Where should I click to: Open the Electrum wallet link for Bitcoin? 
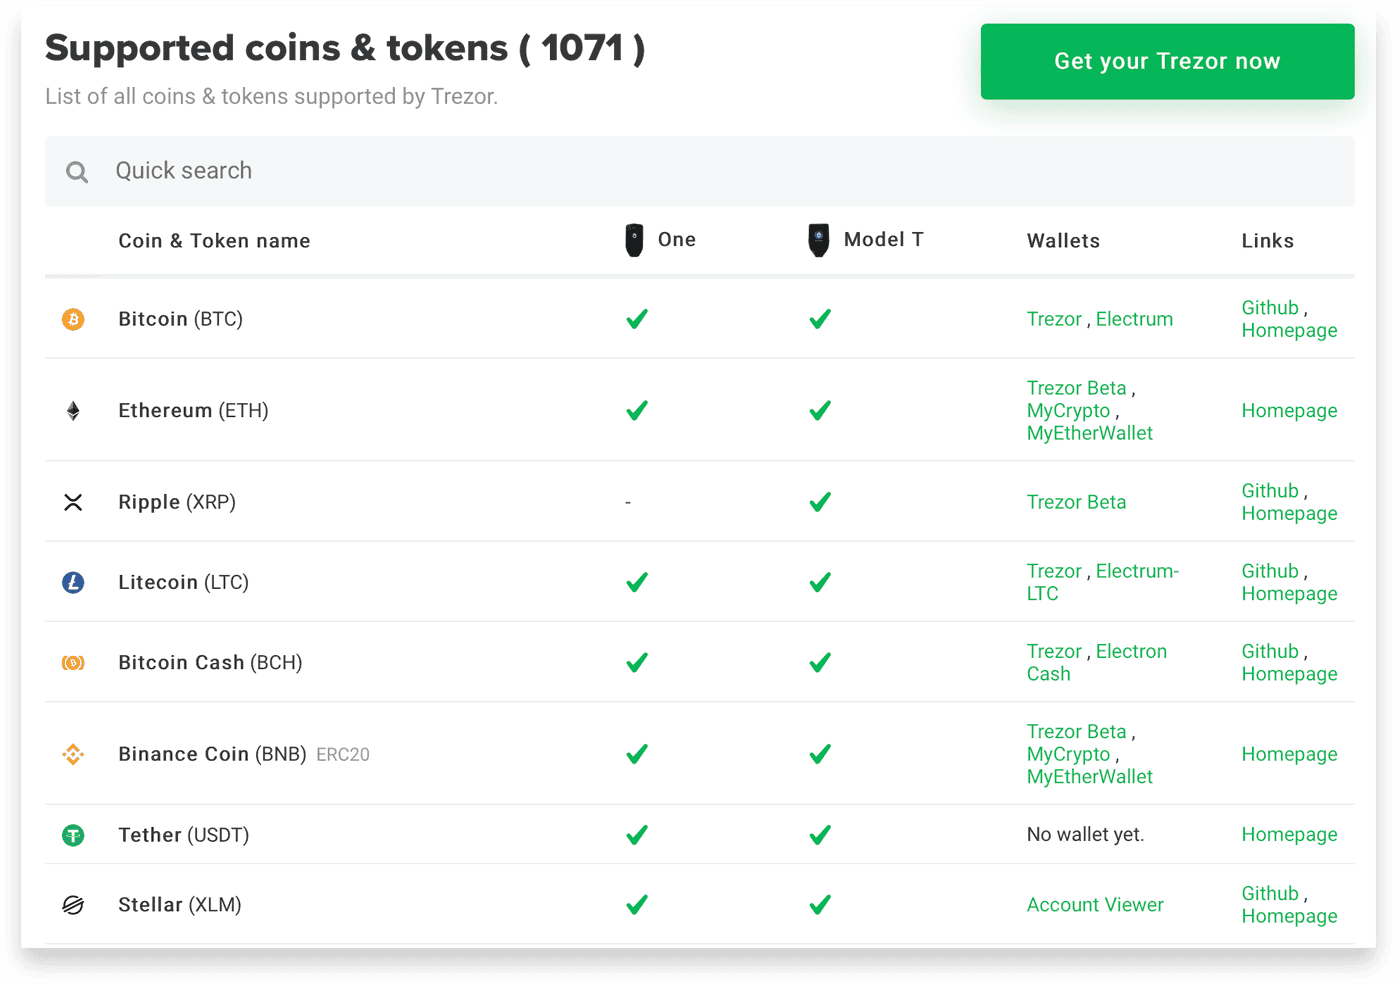click(1134, 319)
